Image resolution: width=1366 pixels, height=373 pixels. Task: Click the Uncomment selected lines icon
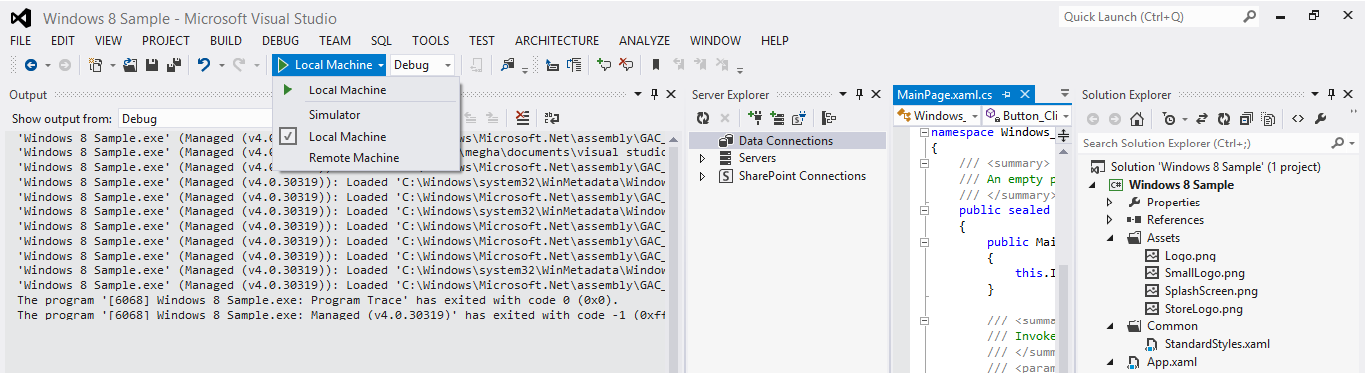click(x=626, y=65)
